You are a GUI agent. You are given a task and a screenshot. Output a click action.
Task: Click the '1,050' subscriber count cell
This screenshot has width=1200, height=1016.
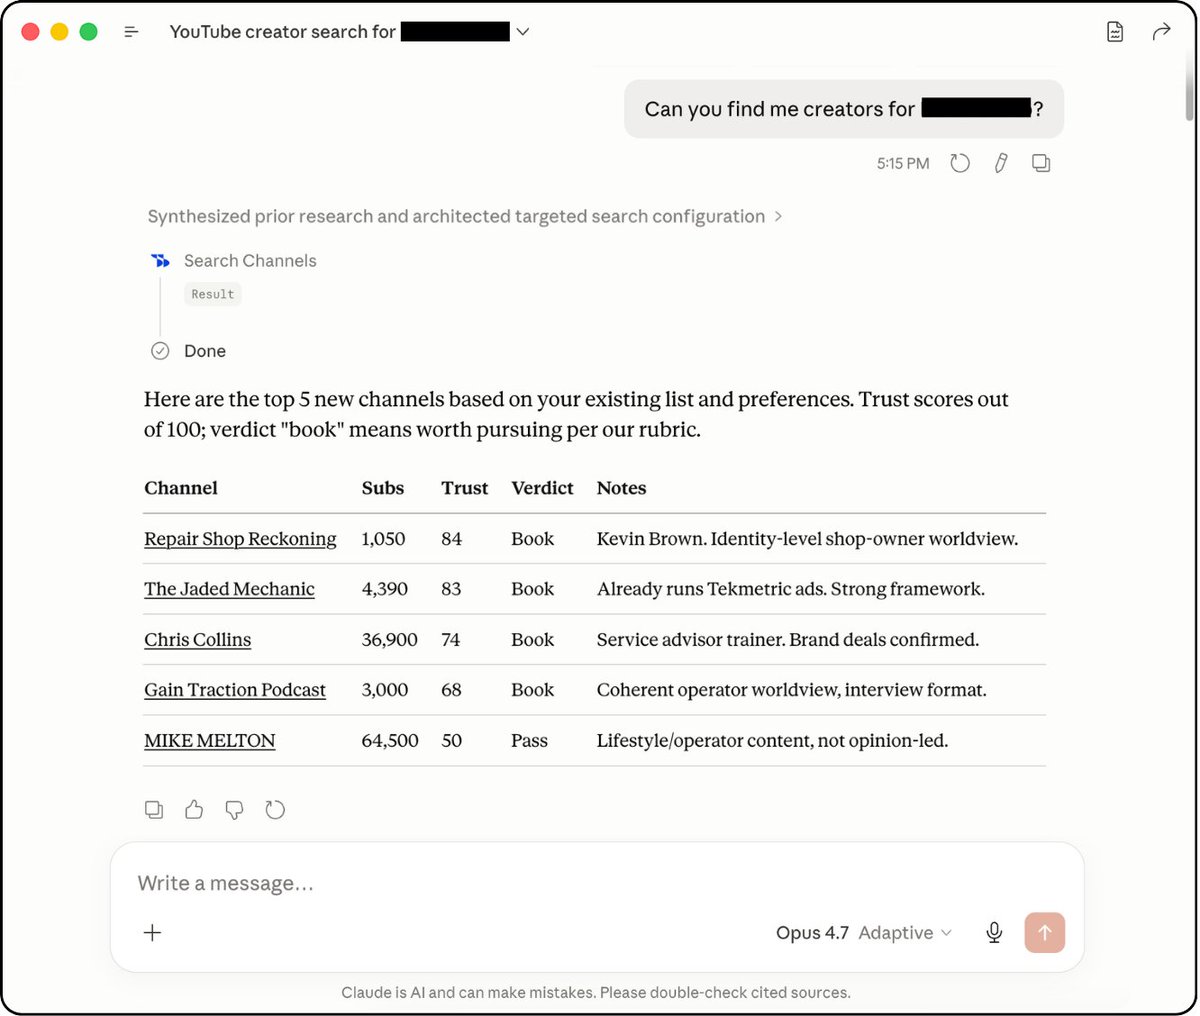click(x=383, y=539)
